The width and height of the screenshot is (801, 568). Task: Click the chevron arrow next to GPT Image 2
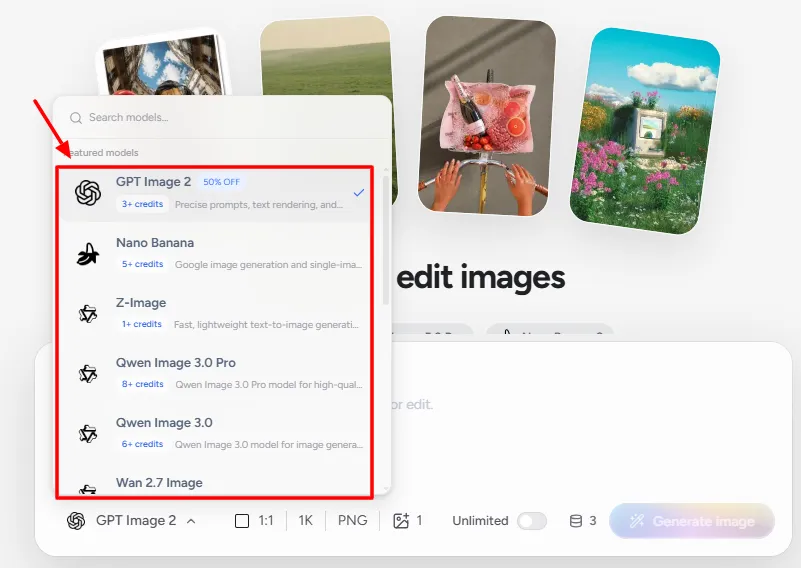pyautogui.click(x=191, y=522)
